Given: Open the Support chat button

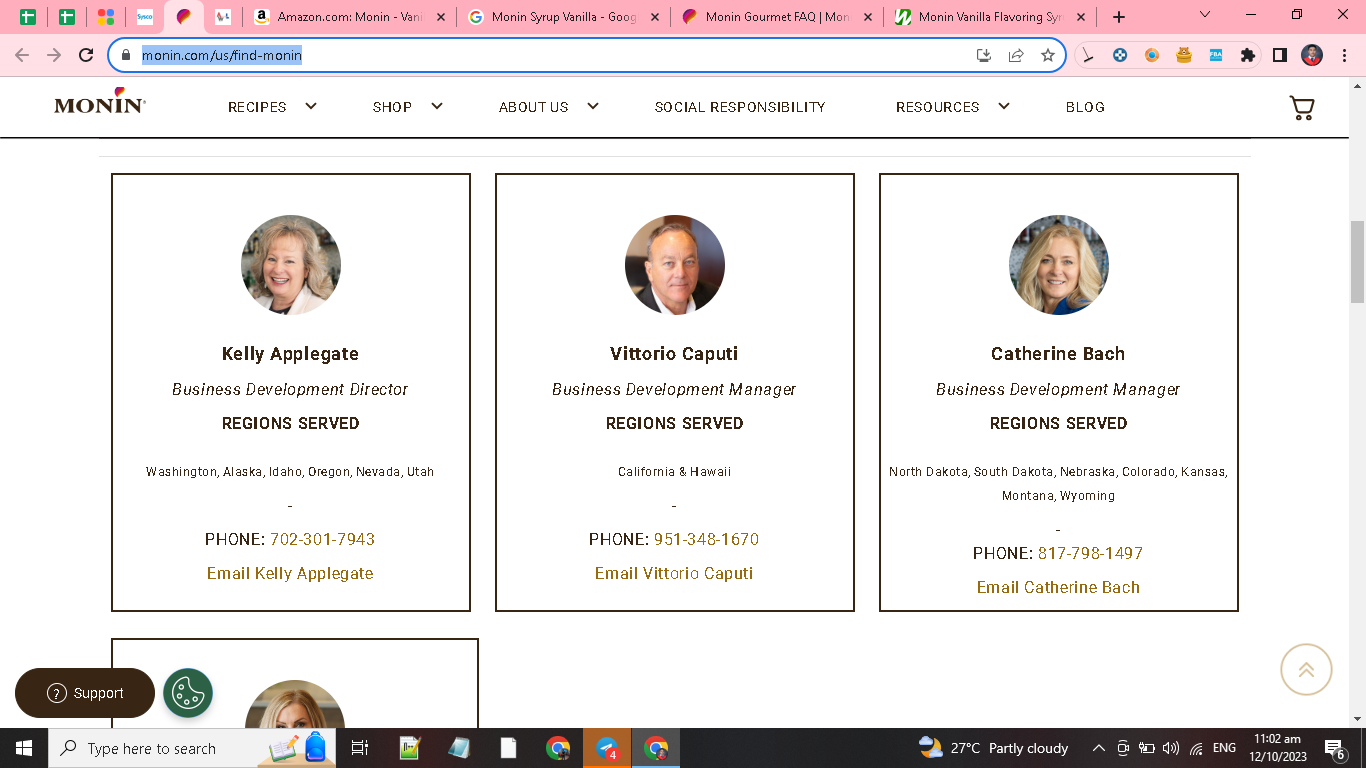Looking at the screenshot, I should point(85,693).
